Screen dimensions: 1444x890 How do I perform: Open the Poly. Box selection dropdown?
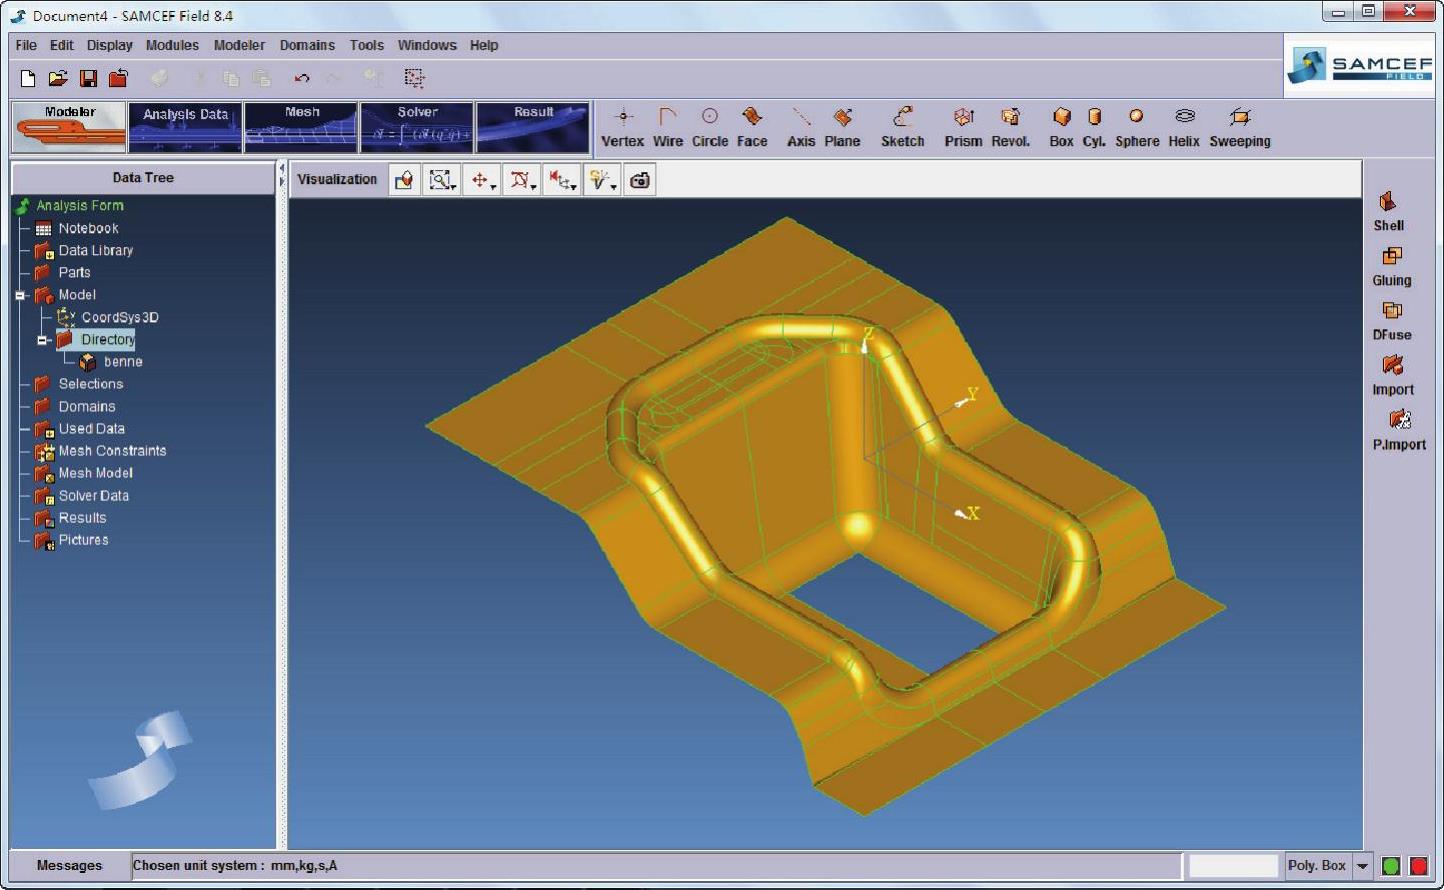pos(1362,866)
